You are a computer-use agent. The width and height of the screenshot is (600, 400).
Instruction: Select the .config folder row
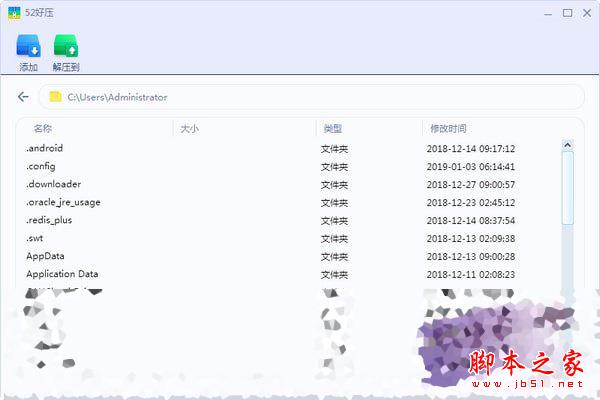pos(291,167)
